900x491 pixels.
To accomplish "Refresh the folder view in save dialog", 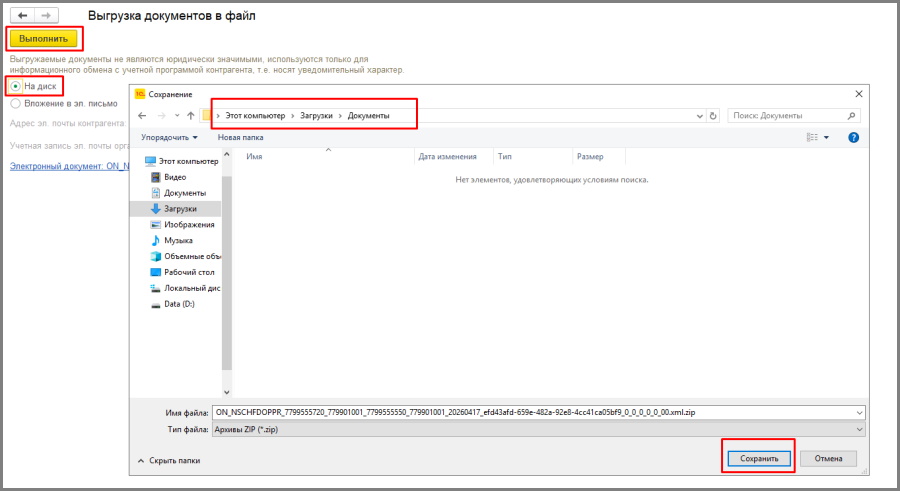I will 713,116.
